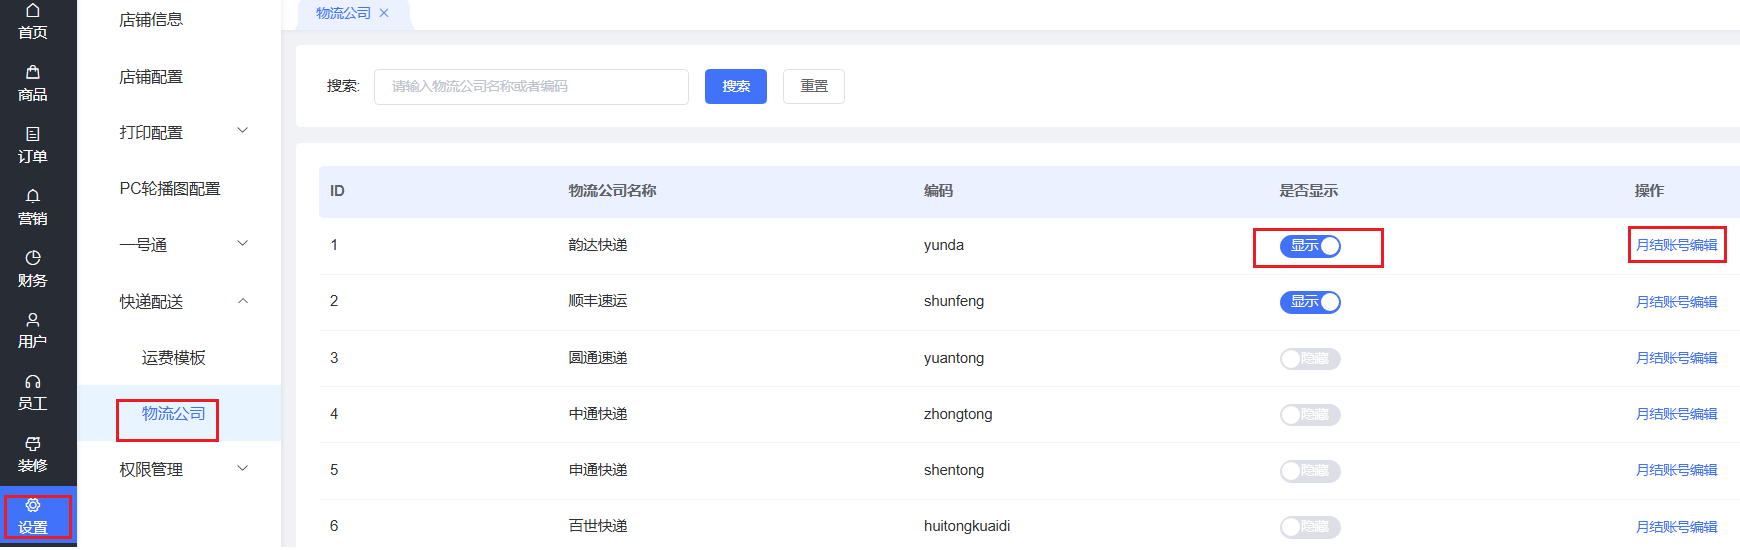Open 店铺配置 menu item
Image resolution: width=1740 pixels, height=550 pixels.
[151, 77]
